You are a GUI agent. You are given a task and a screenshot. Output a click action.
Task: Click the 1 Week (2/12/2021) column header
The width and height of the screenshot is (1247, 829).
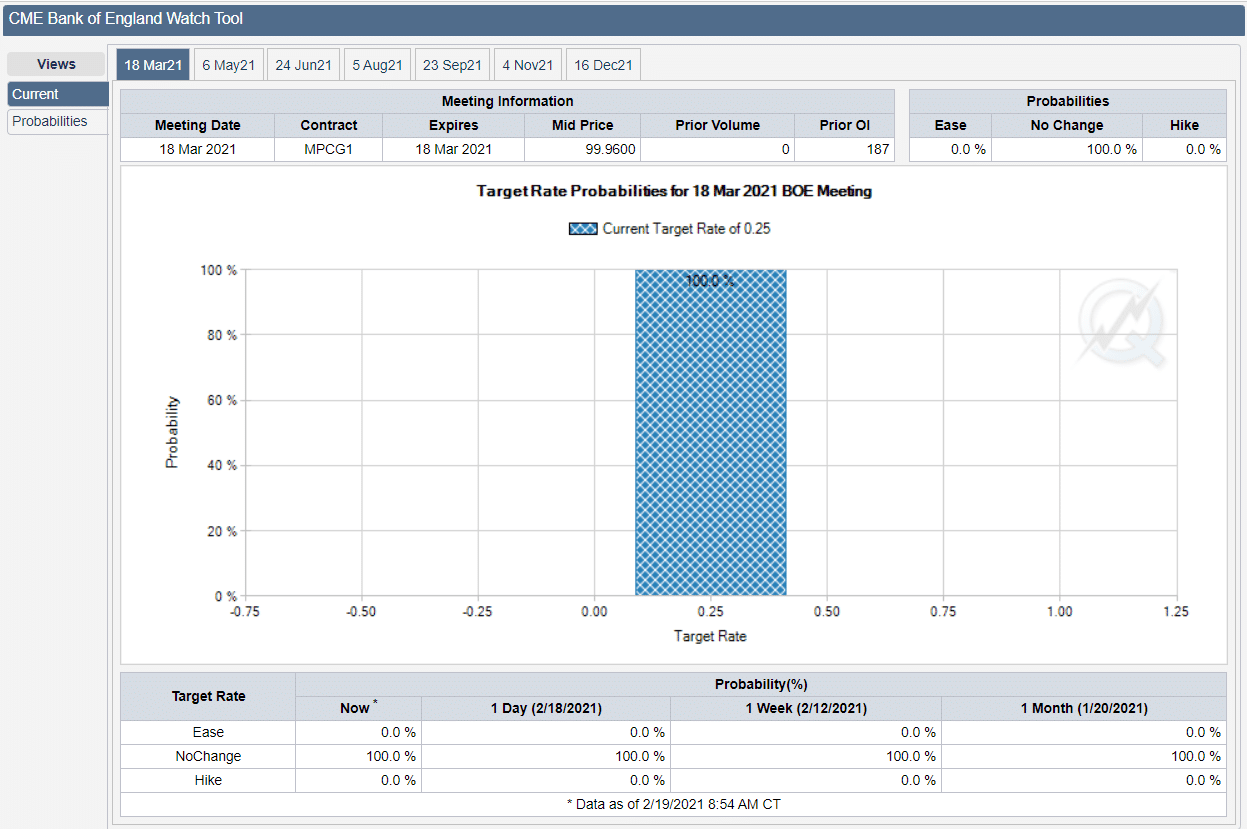click(806, 708)
